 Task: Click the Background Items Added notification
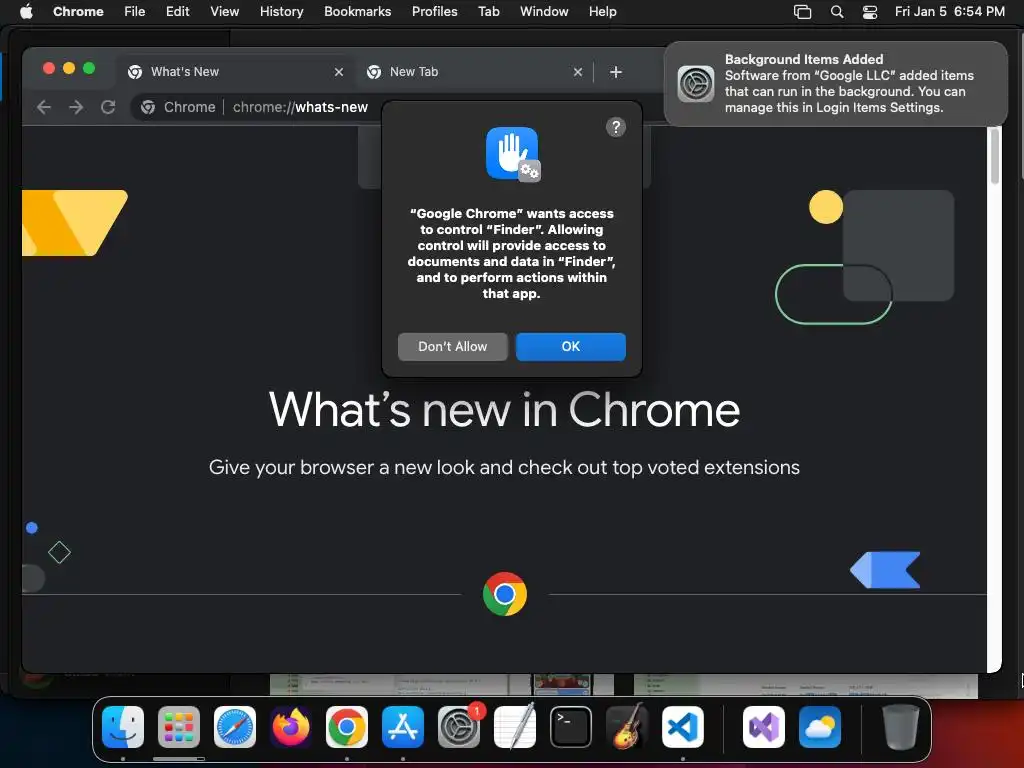coord(836,84)
